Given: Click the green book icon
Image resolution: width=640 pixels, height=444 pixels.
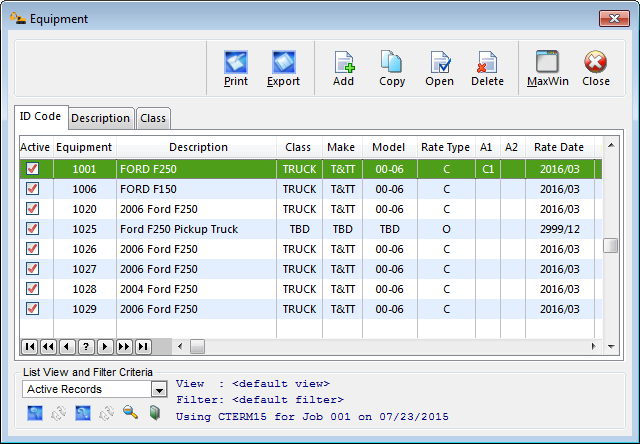Looking at the screenshot, I should click(x=155, y=413).
